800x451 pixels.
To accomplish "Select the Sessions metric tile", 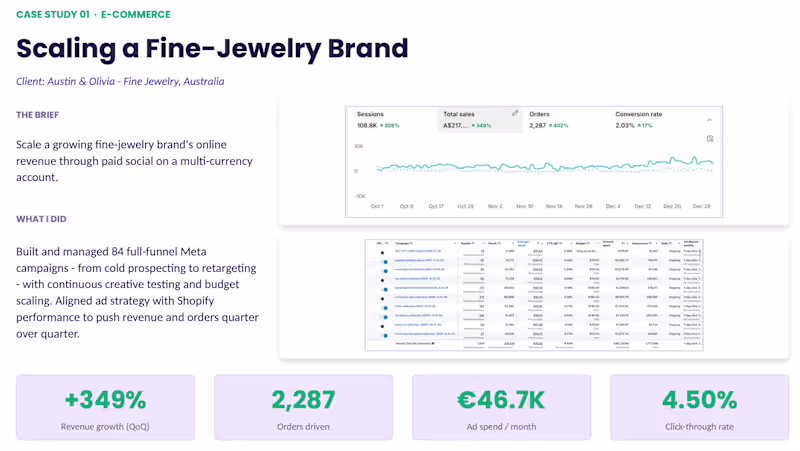I will (391, 120).
